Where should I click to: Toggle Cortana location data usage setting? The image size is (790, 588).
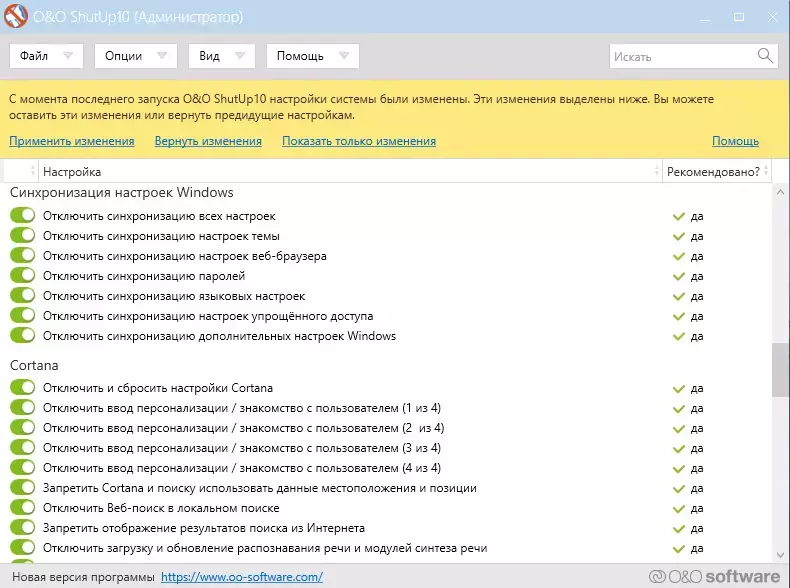coord(23,487)
